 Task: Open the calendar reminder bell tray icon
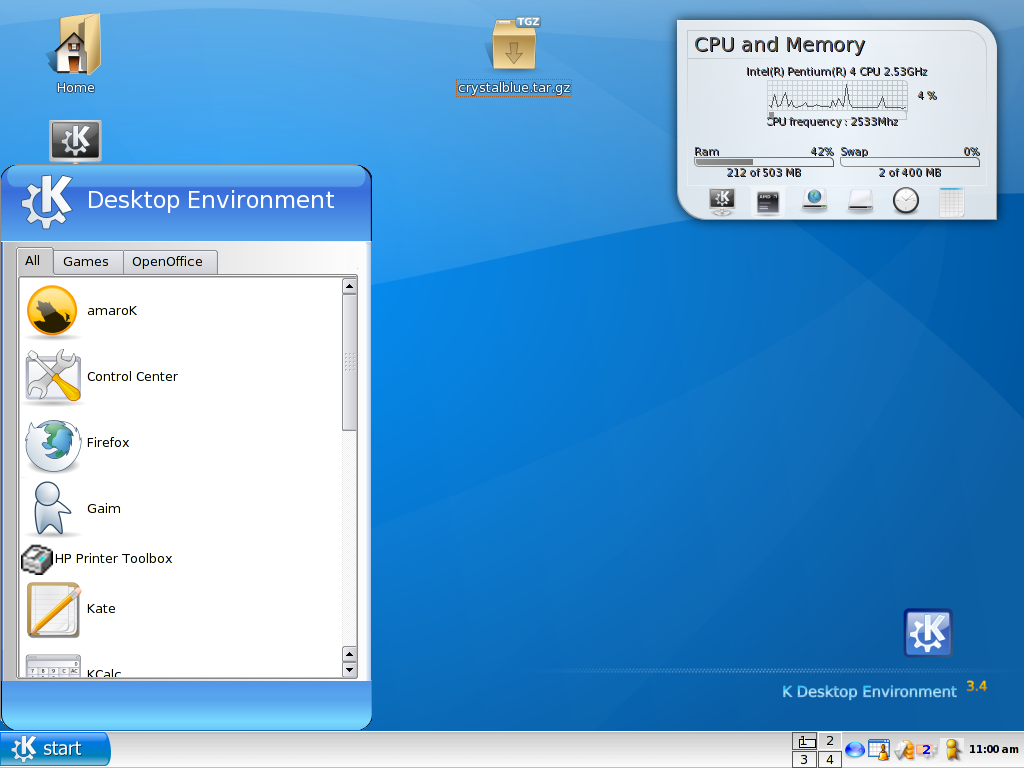click(879, 750)
